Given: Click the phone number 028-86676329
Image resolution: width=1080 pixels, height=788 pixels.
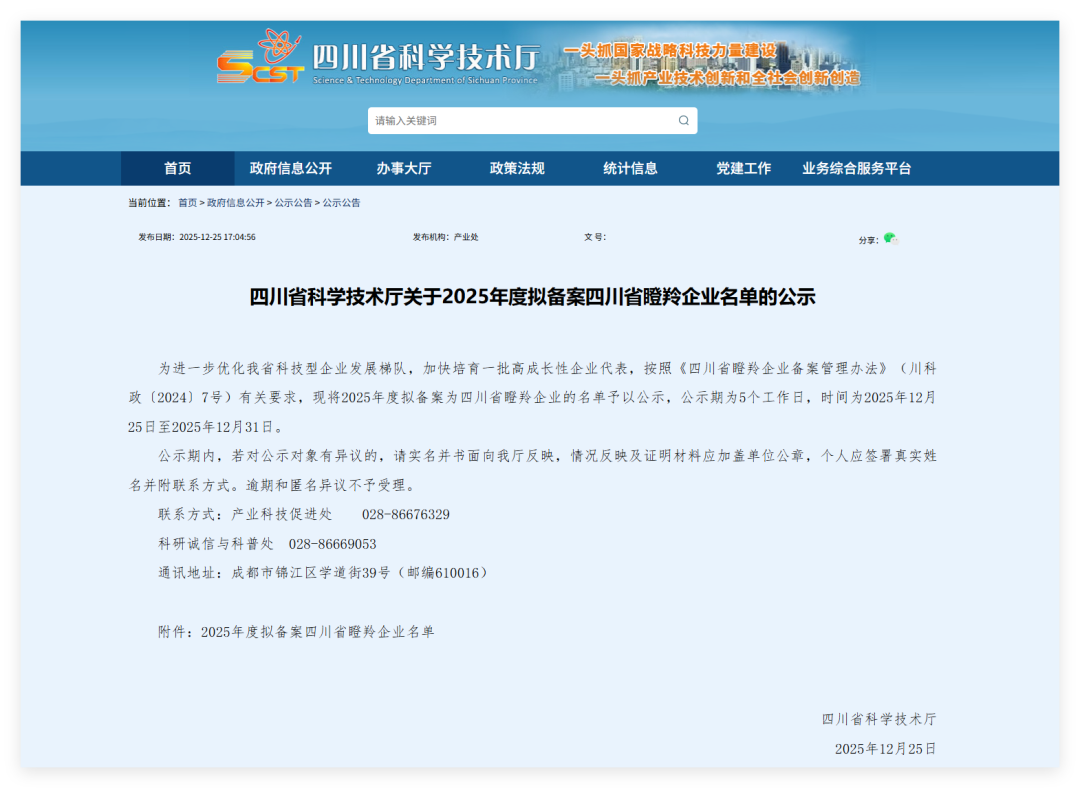Looking at the screenshot, I should (x=405, y=515).
